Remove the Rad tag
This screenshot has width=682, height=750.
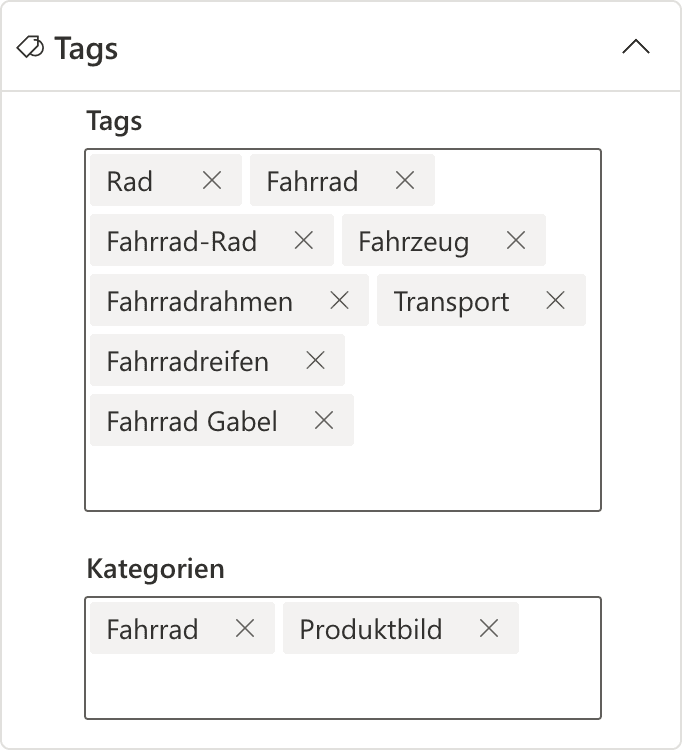(x=212, y=180)
